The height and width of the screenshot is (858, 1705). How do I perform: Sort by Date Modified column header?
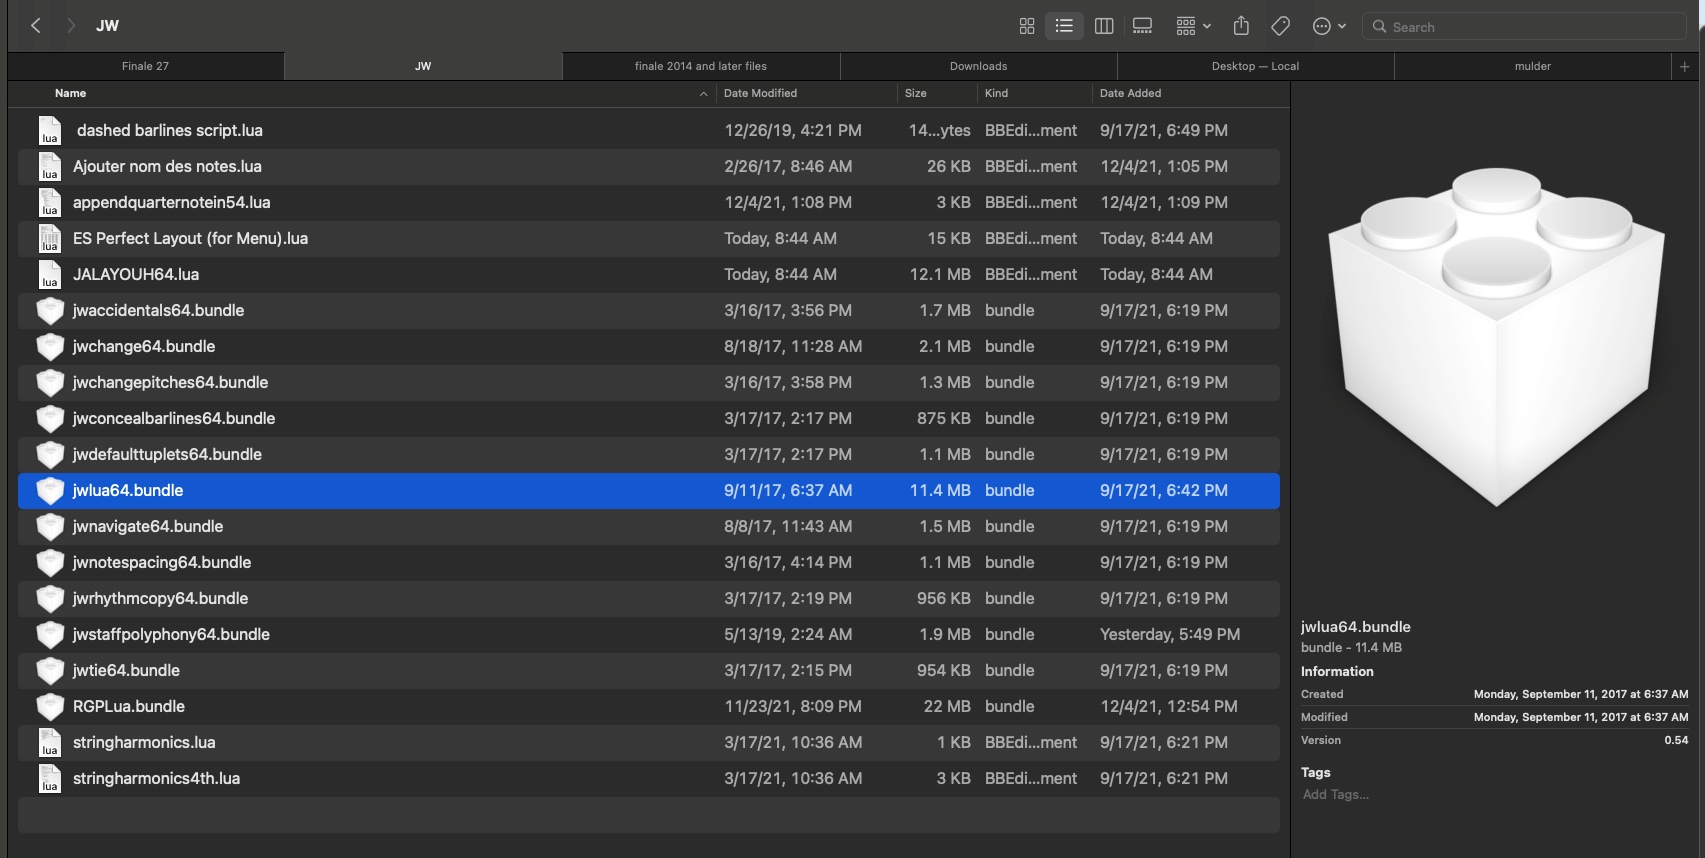point(760,93)
